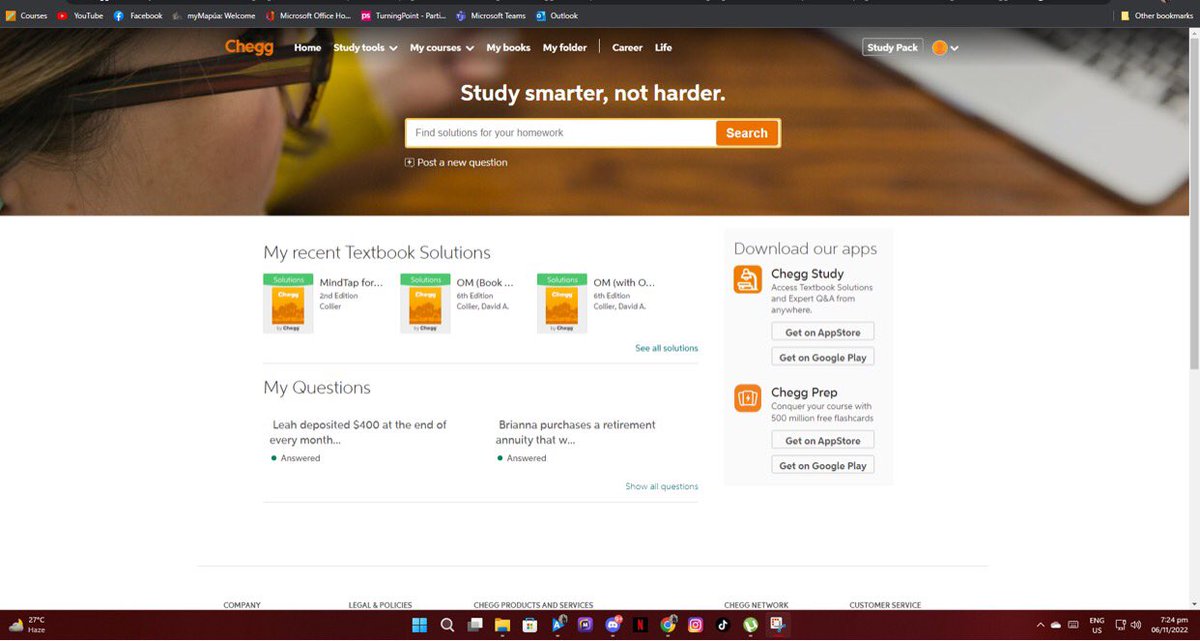Open the Facebook bookmark
Viewport: 1200px width, 641px height.
(138, 16)
